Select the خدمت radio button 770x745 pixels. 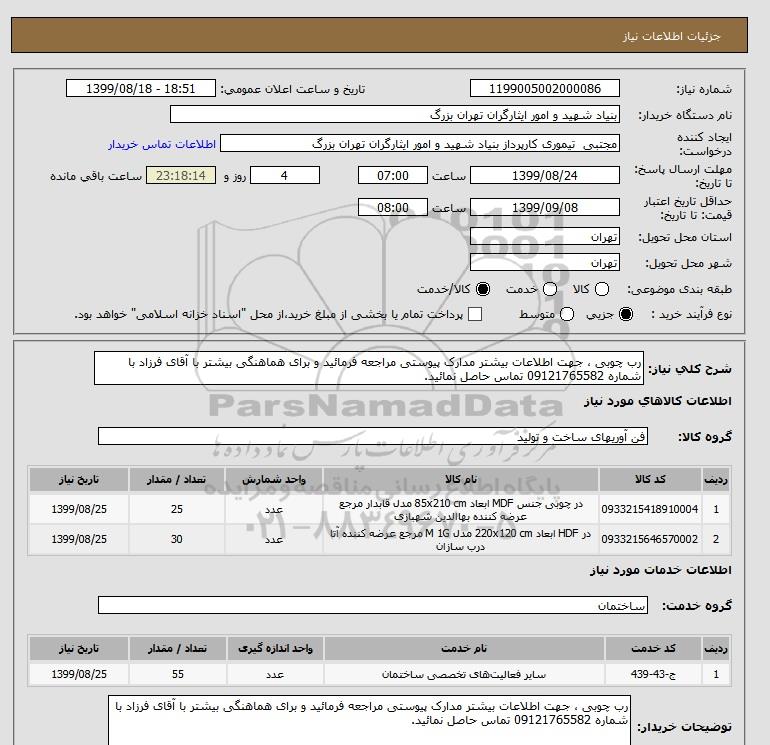tap(550, 289)
